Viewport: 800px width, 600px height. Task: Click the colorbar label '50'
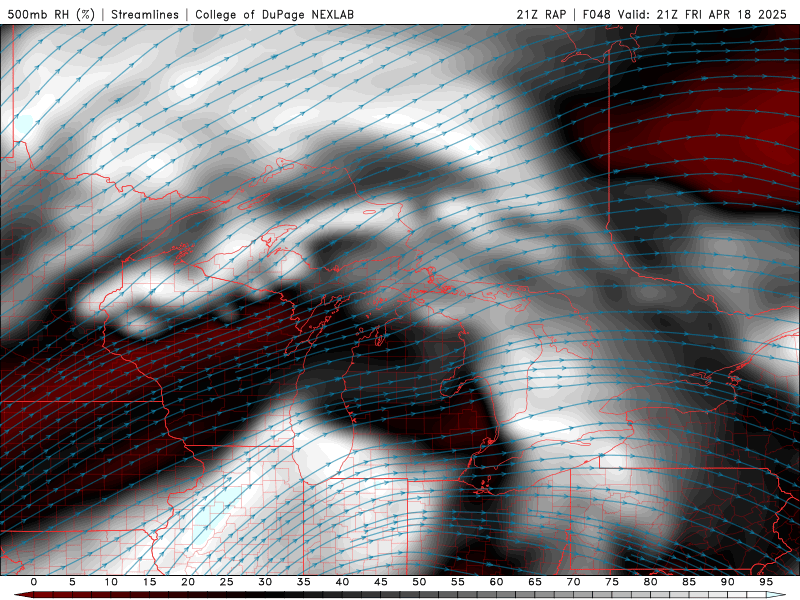click(x=419, y=582)
